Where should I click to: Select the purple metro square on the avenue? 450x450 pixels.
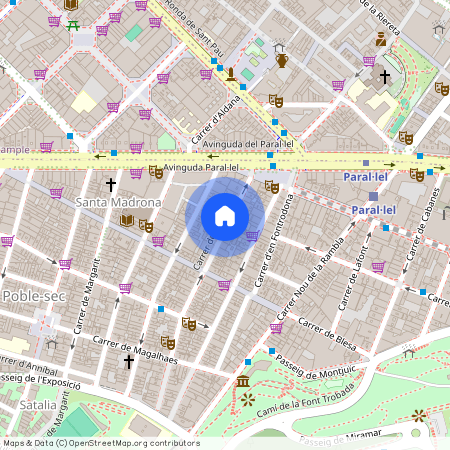coord(366,163)
